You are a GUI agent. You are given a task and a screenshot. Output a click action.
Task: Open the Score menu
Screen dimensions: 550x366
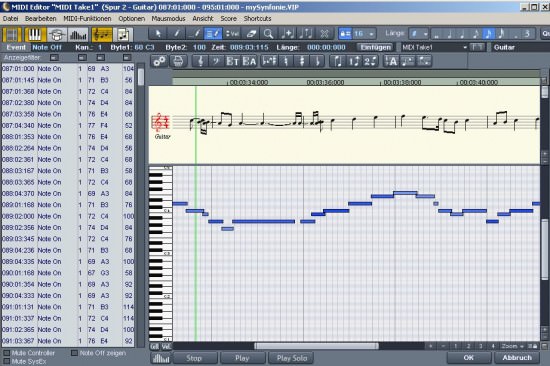tap(228, 19)
